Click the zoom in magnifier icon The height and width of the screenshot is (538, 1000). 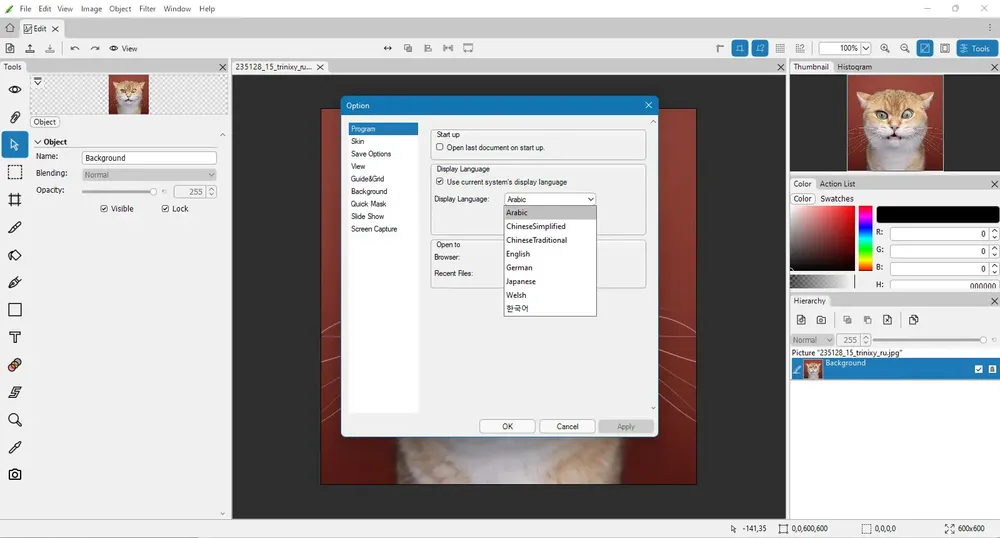tap(885, 48)
